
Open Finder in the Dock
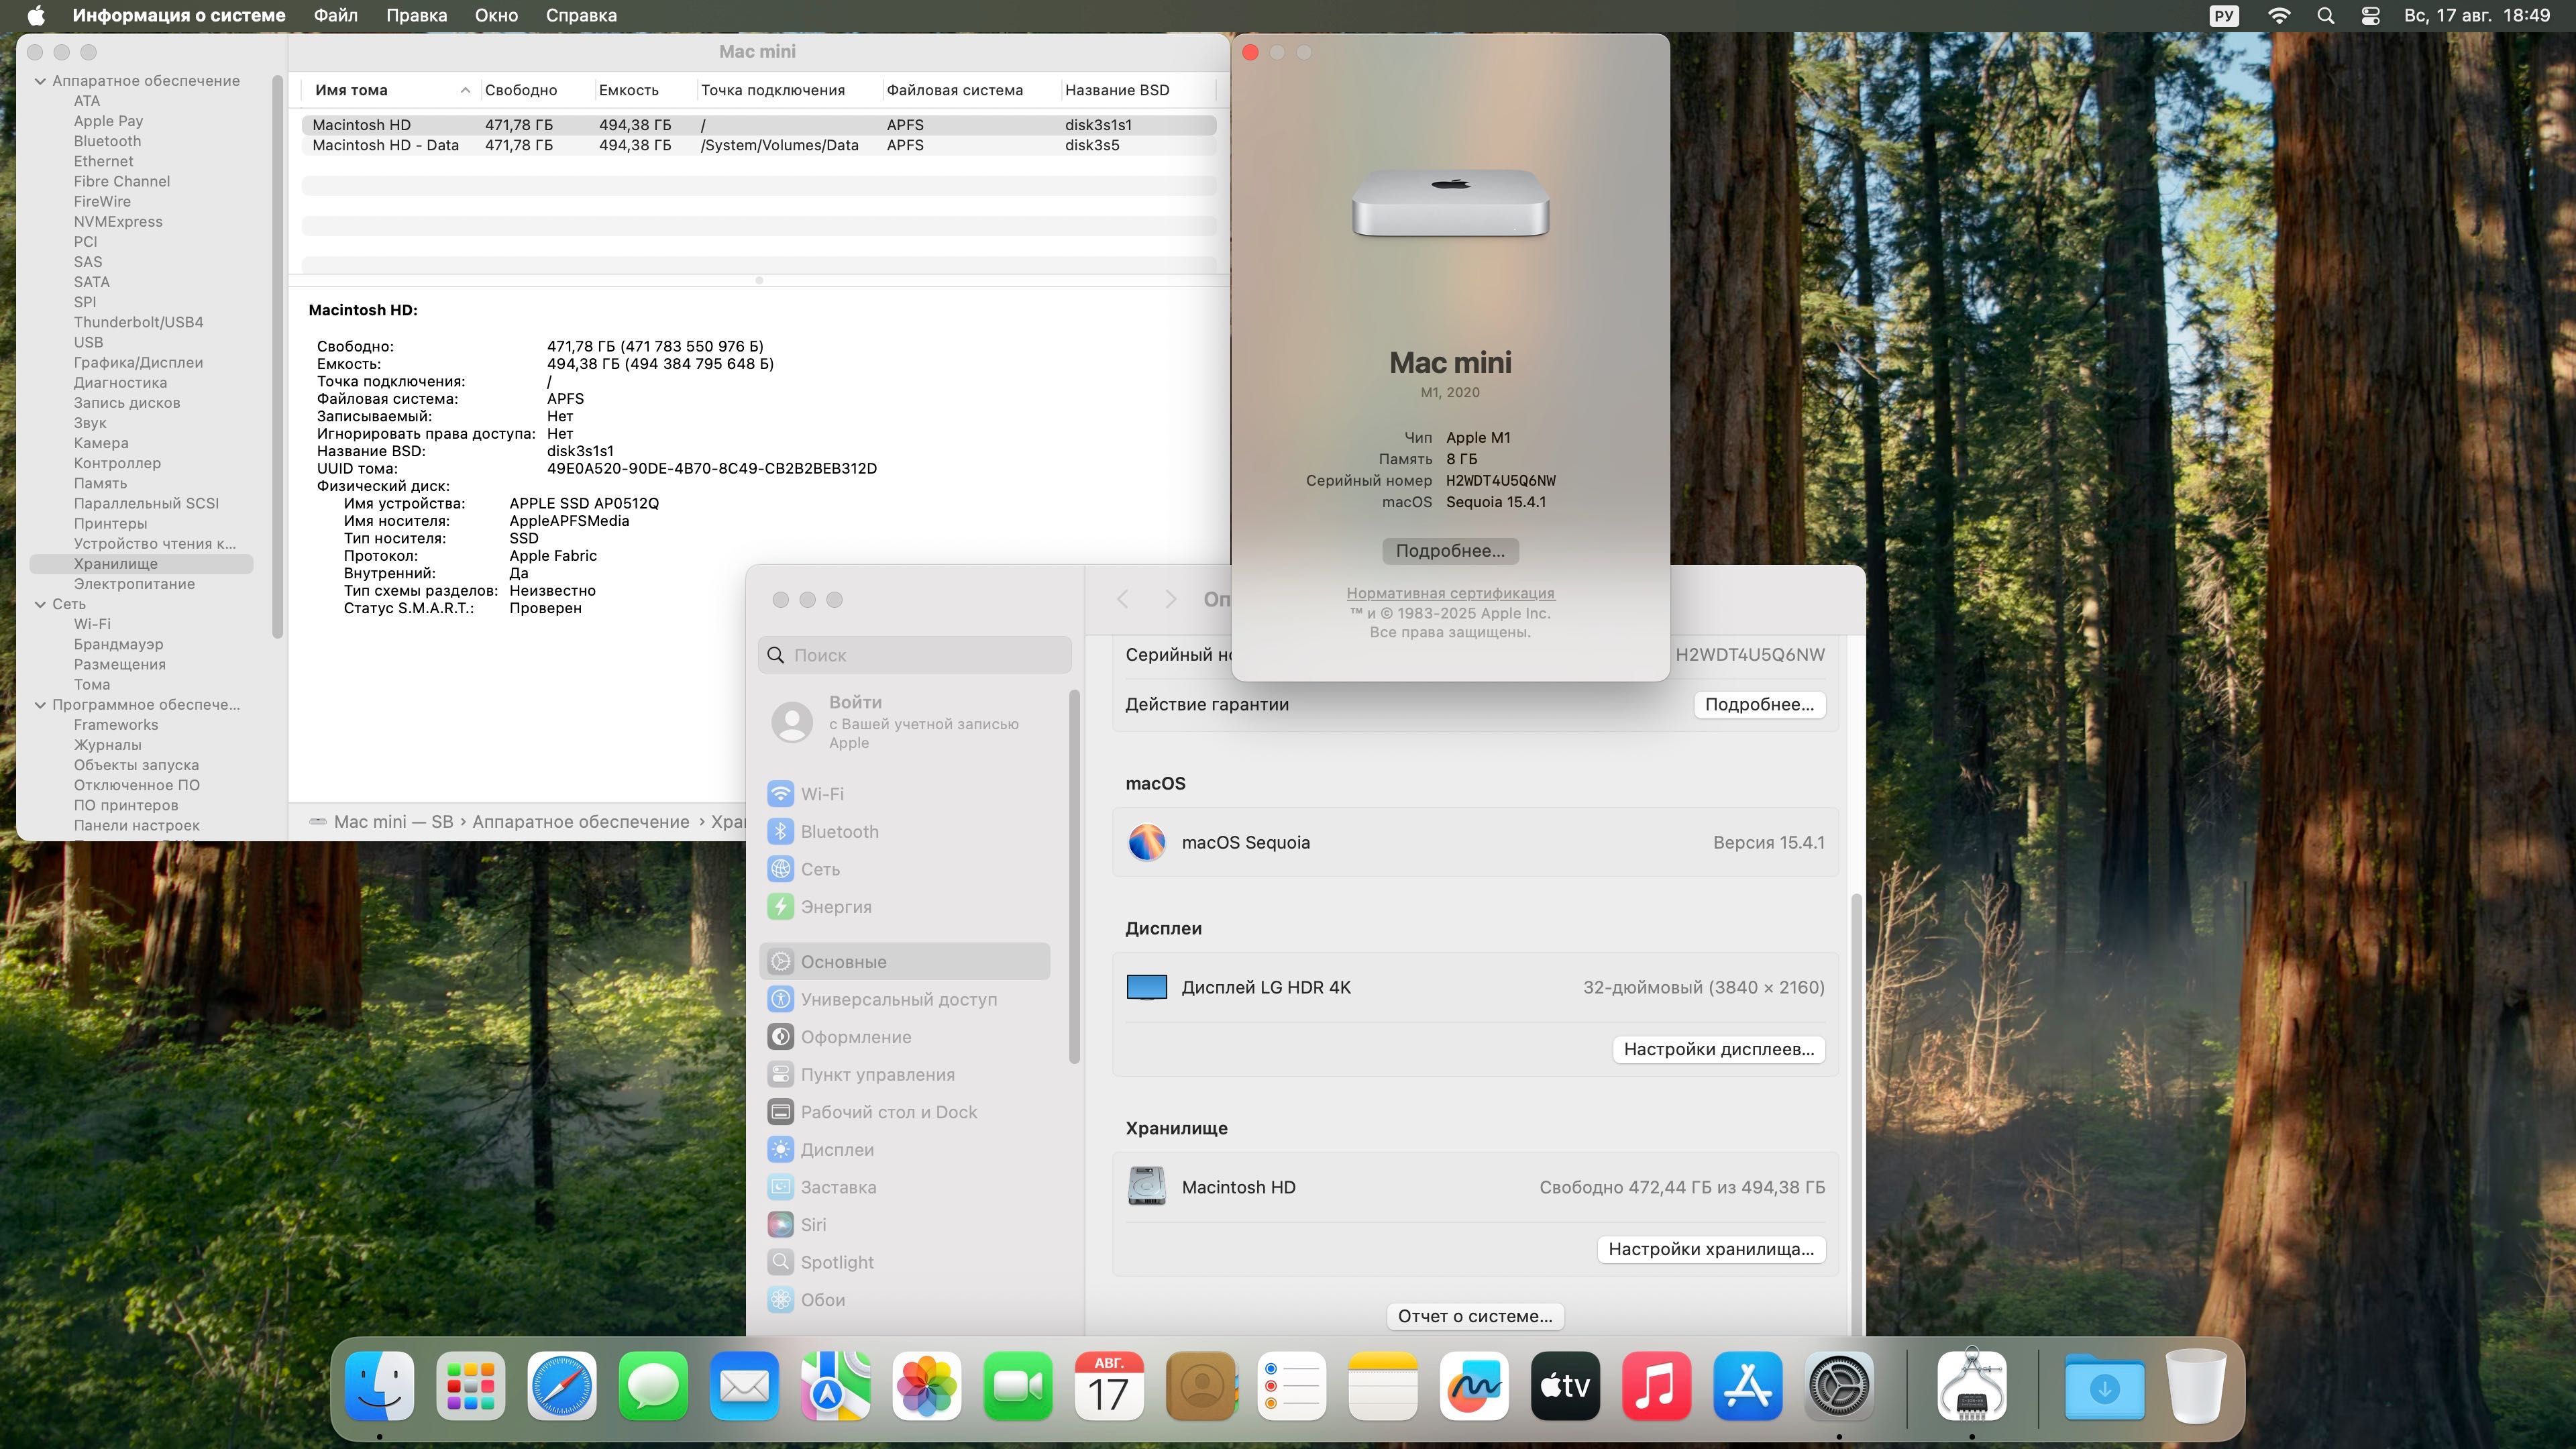[380, 1386]
